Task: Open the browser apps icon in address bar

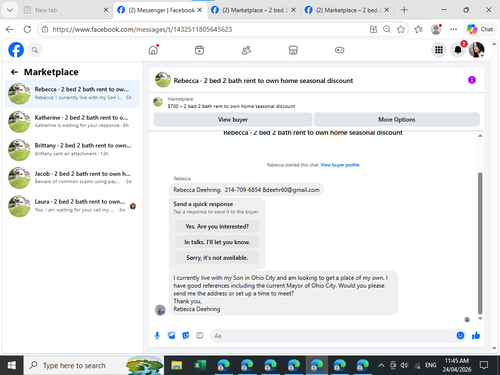Action: [x=373, y=29]
